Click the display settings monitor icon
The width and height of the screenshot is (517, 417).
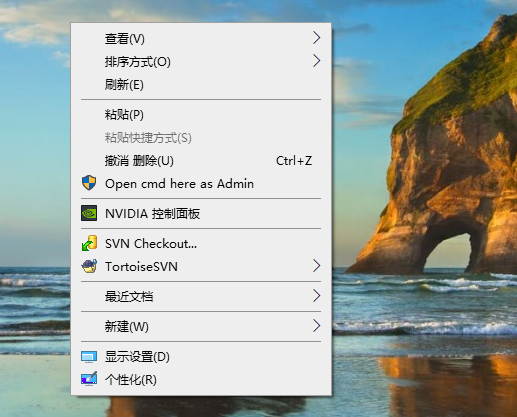click(89, 357)
